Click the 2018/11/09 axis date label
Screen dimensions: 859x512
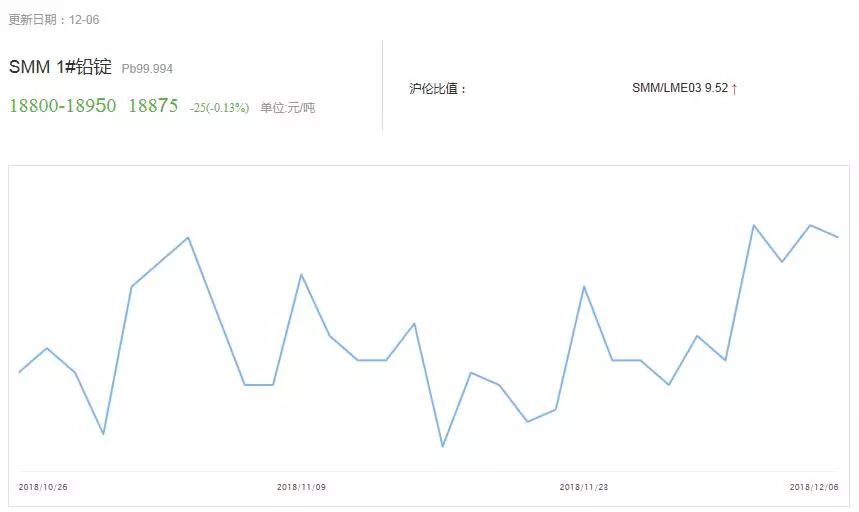tap(301, 487)
